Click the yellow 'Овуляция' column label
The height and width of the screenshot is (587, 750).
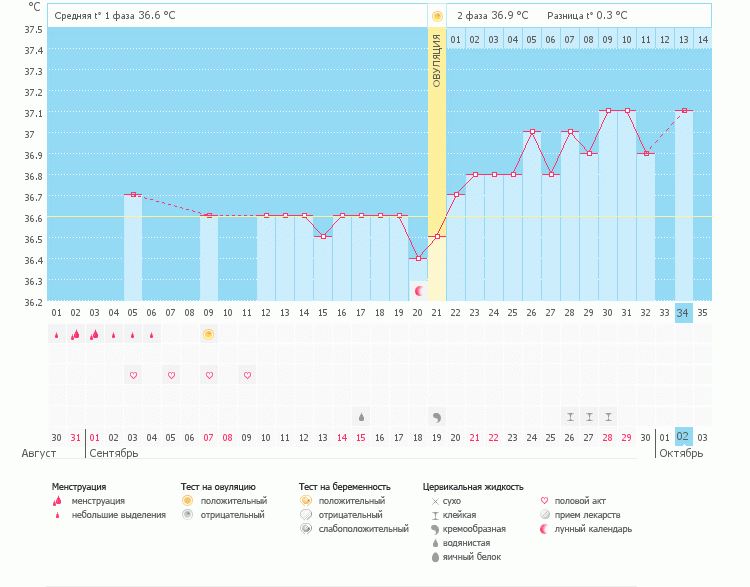click(437, 62)
